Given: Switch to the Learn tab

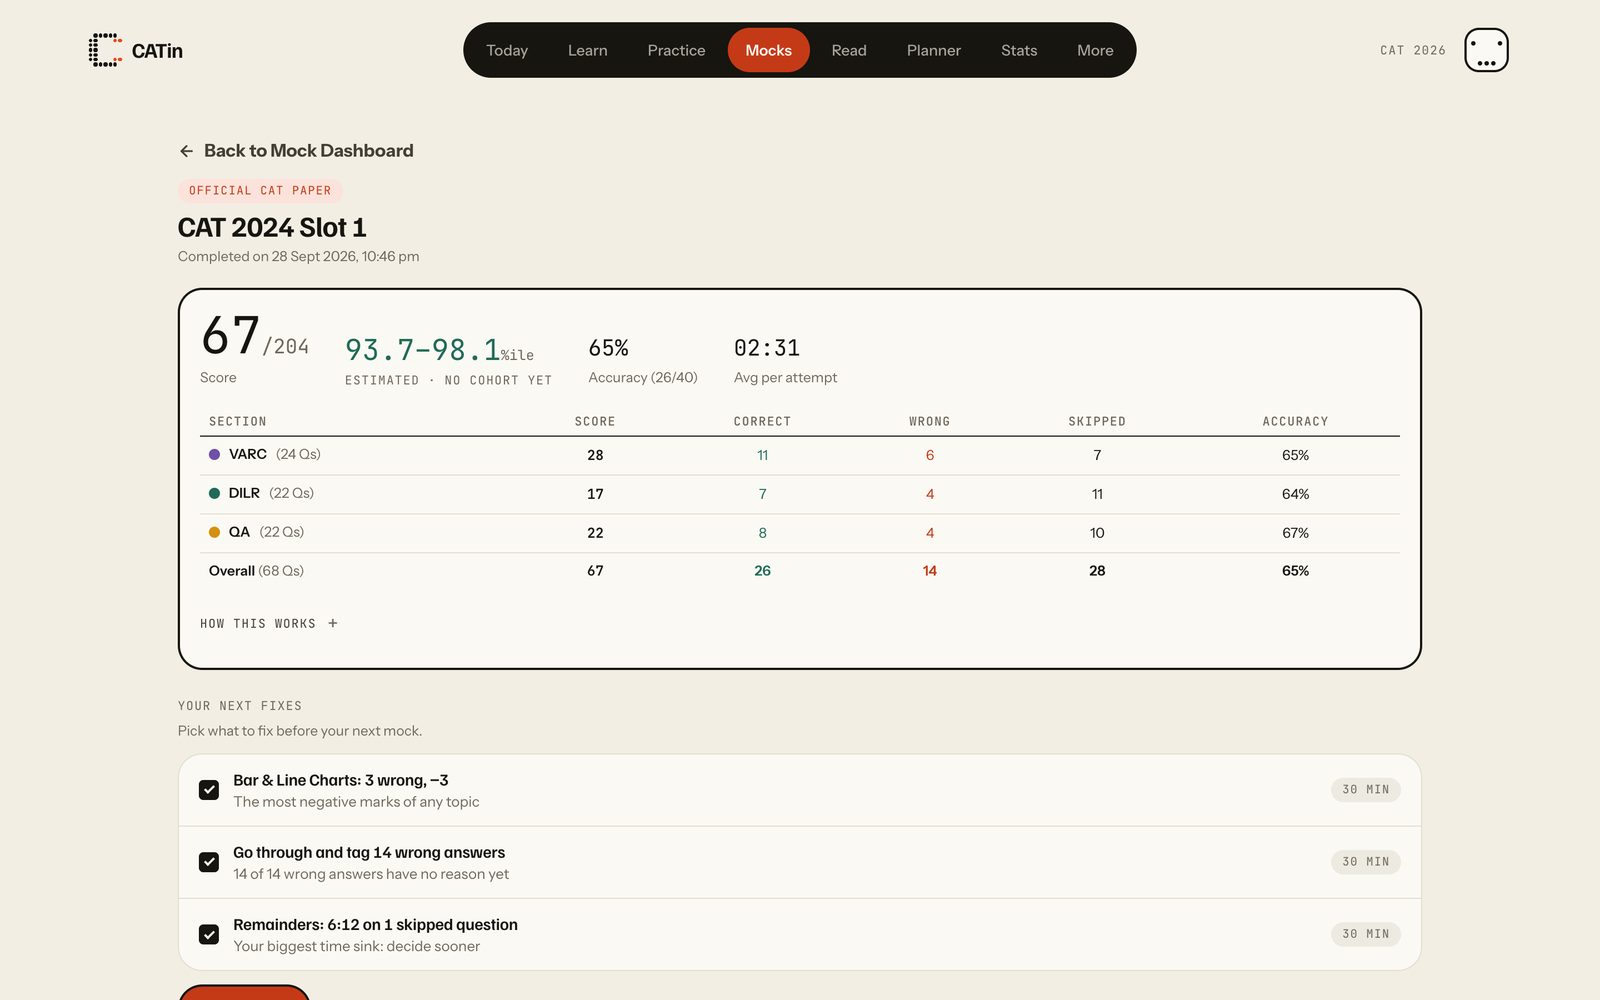Looking at the screenshot, I should click(588, 50).
